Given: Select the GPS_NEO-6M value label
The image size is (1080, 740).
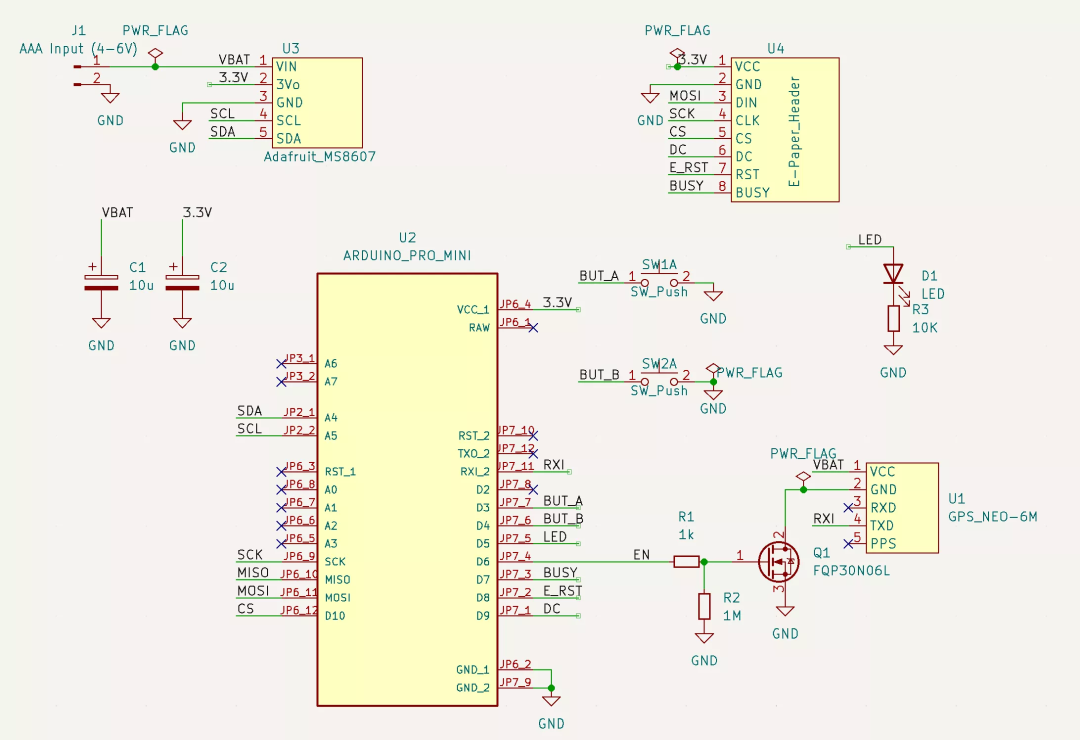Looking at the screenshot, I should click(993, 517).
